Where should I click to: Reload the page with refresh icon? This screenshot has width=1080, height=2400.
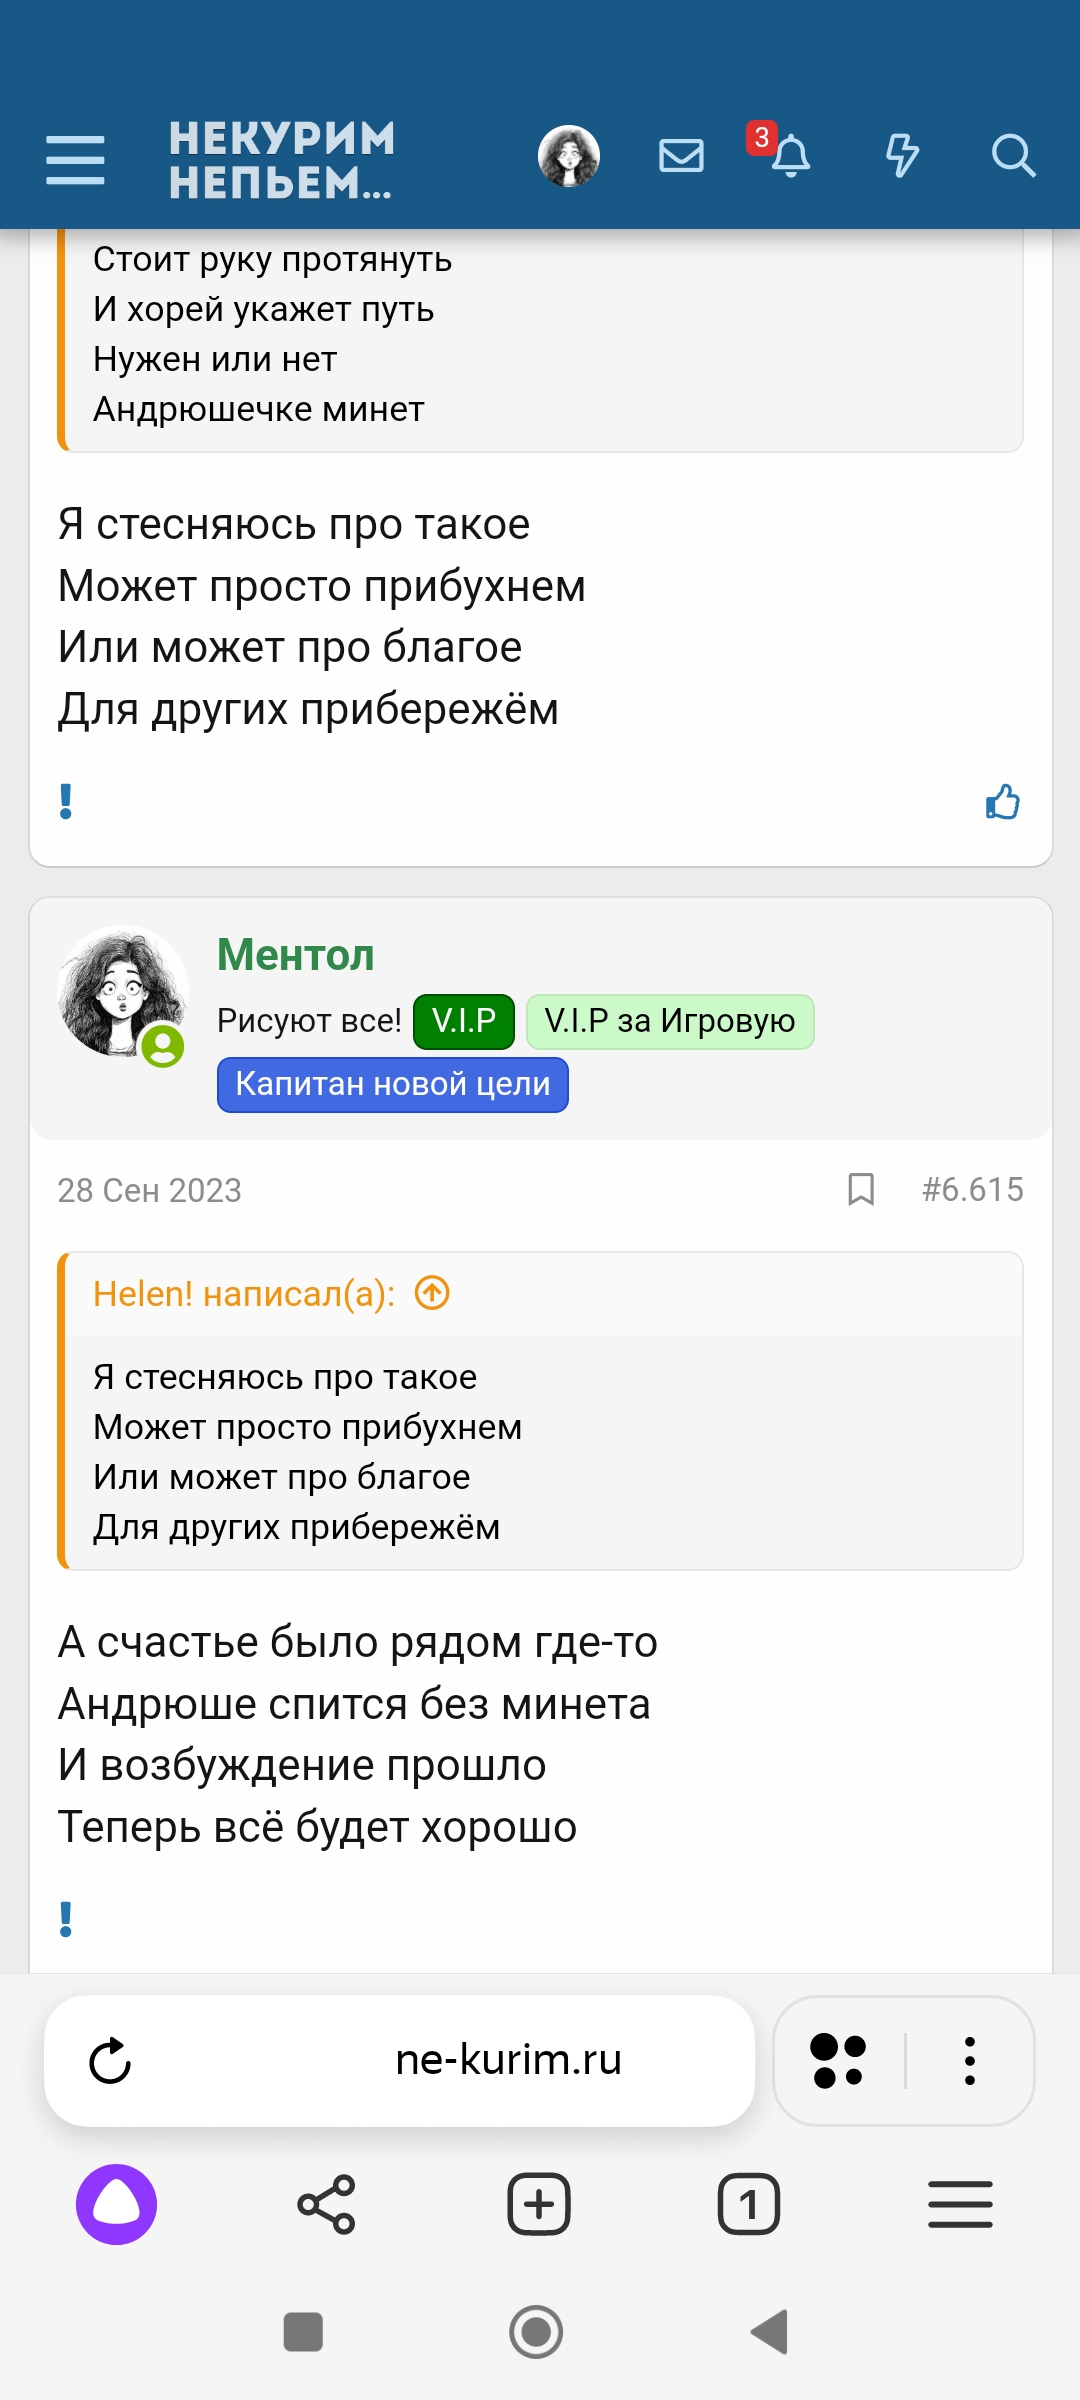(110, 2061)
